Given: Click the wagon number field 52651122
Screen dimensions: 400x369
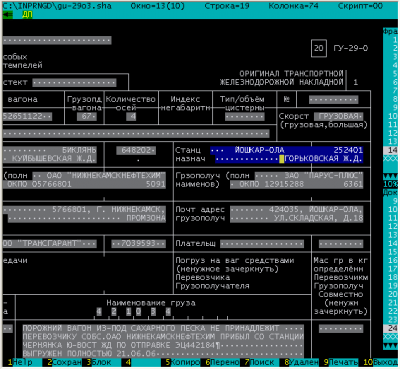Looking at the screenshot, I should pyautogui.click(x=28, y=116).
